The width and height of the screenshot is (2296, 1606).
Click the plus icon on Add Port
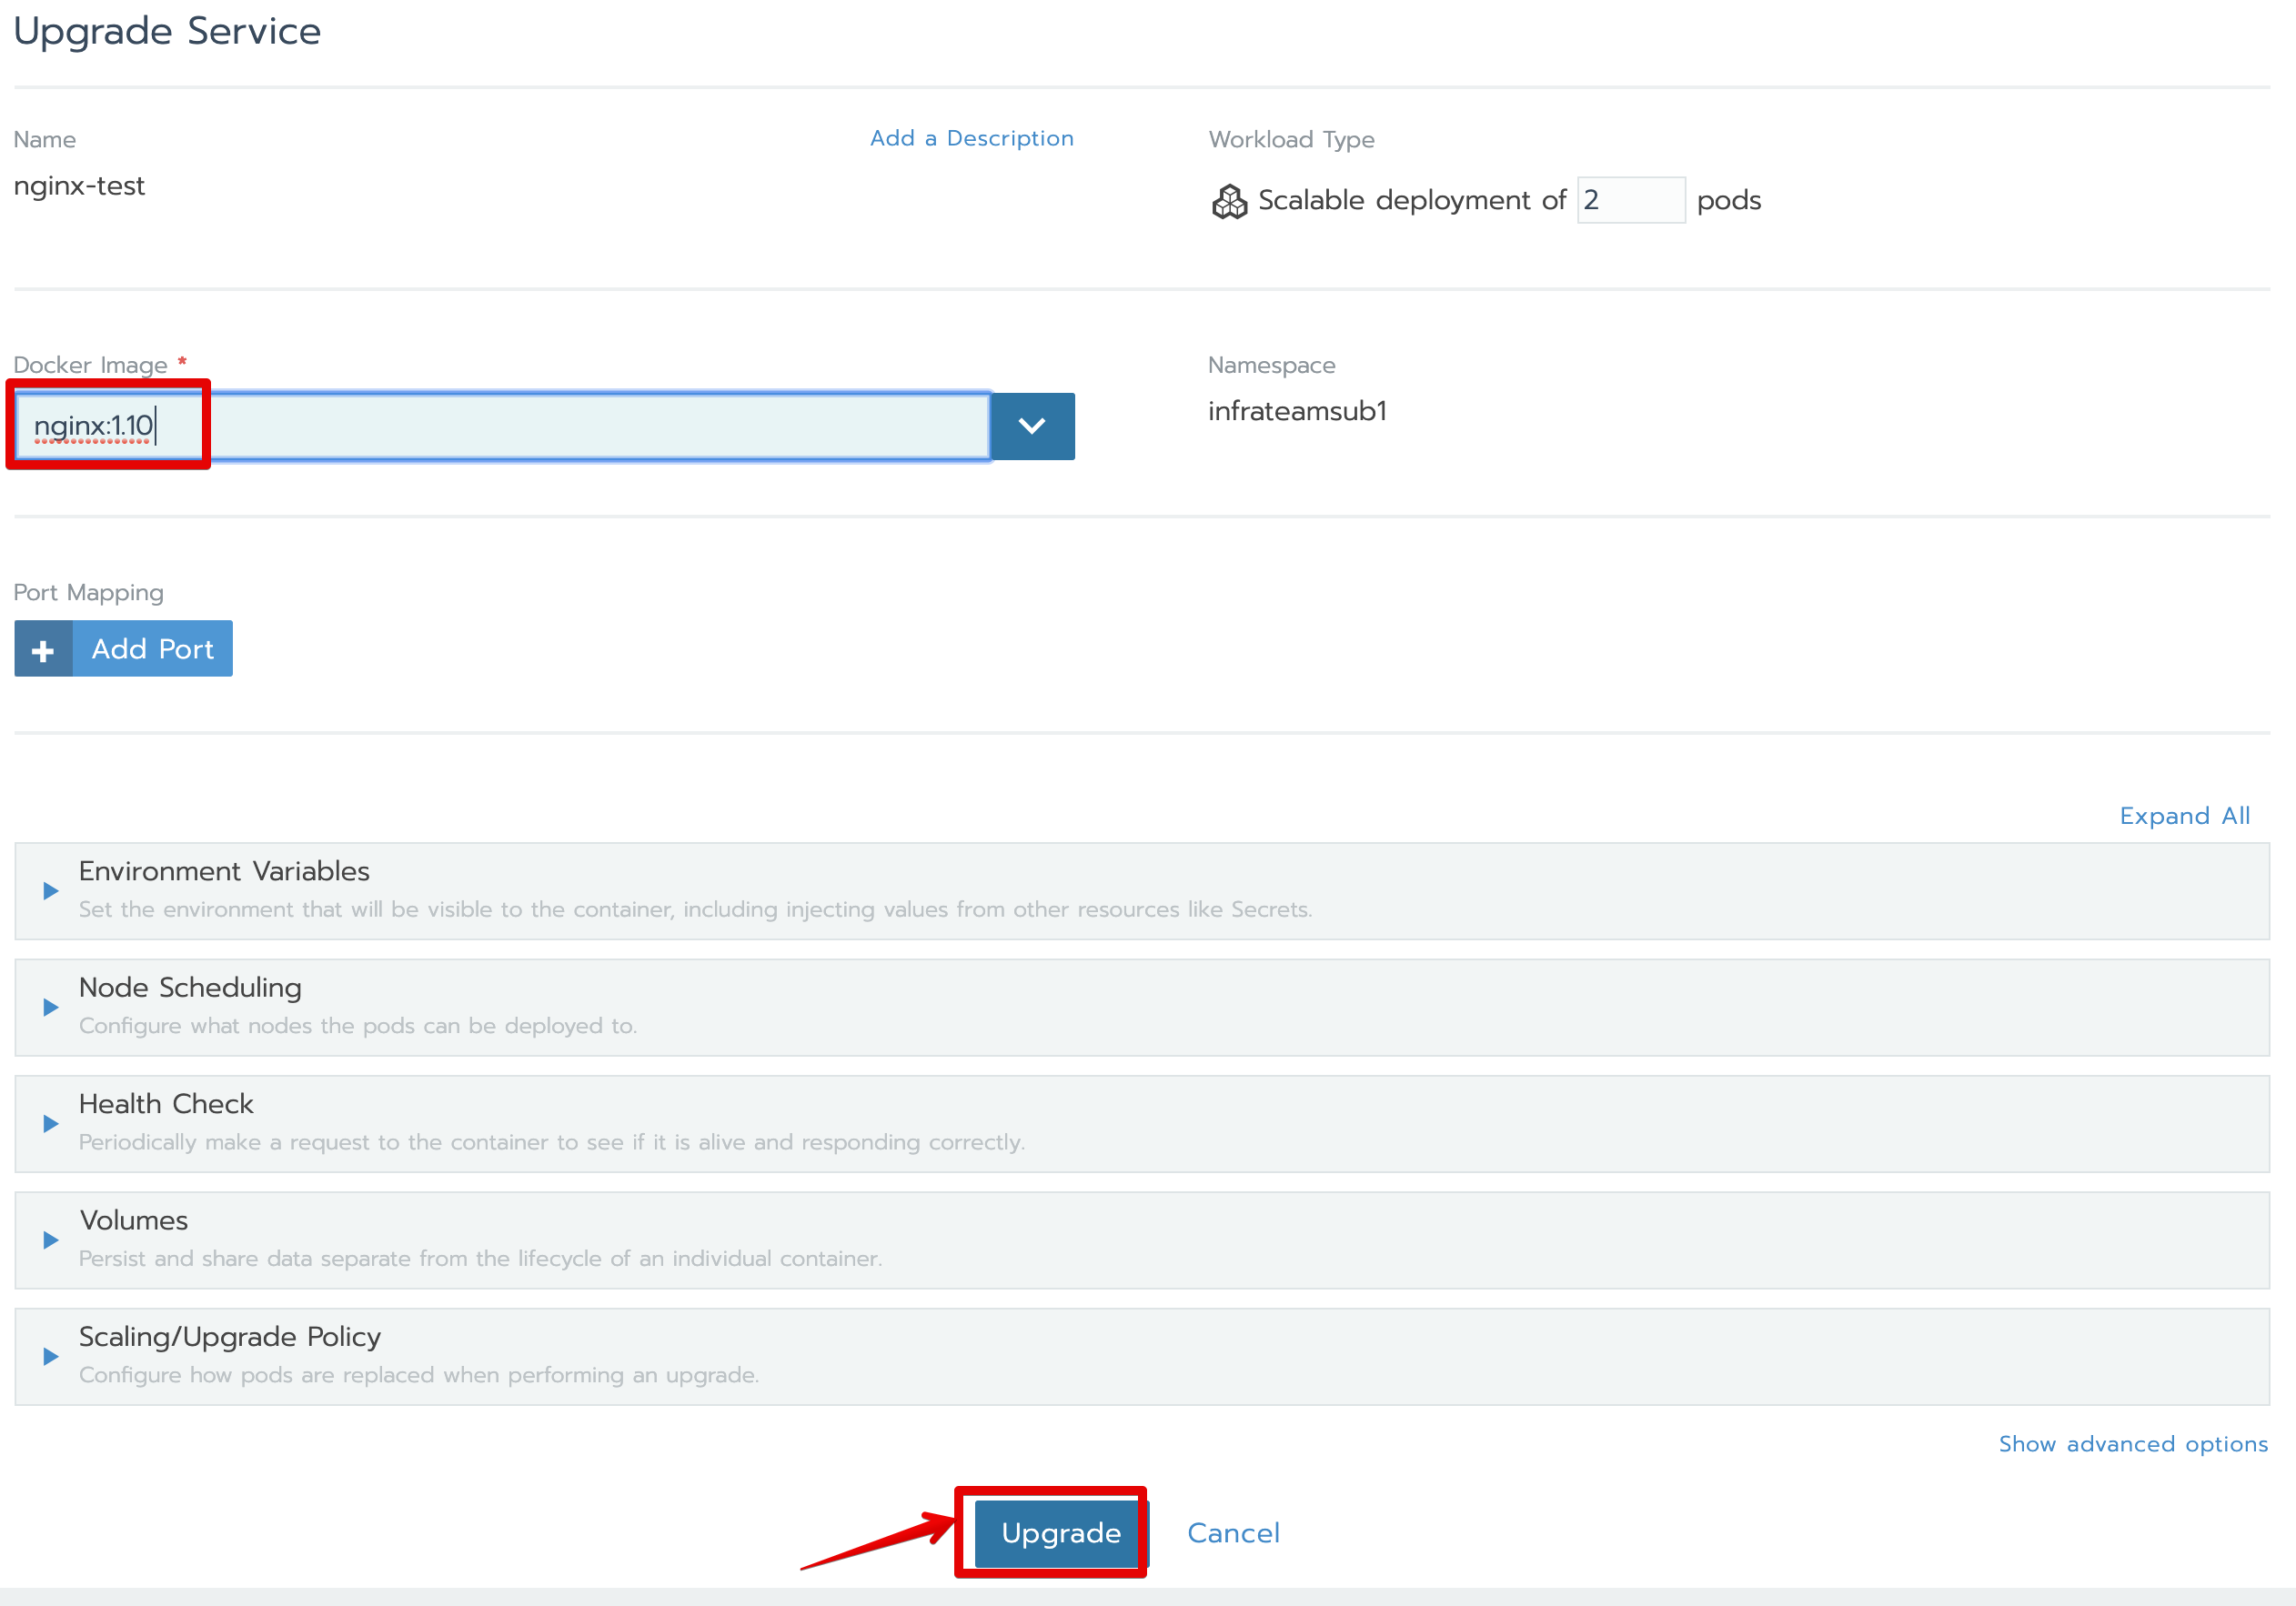click(x=43, y=650)
